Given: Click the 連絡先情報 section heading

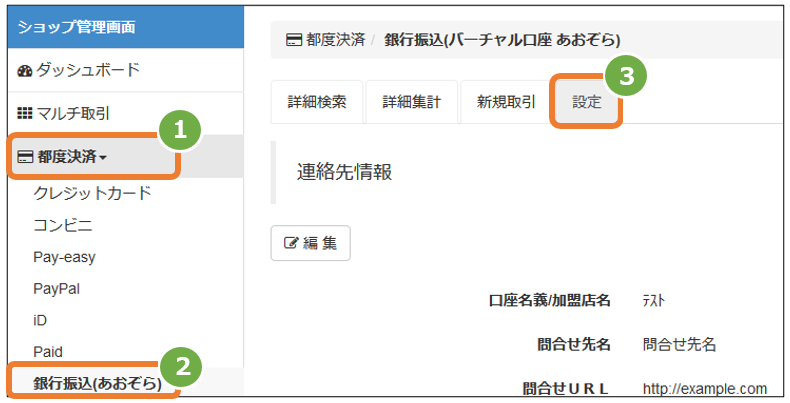Looking at the screenshot, I should click(x=344, y=172).
